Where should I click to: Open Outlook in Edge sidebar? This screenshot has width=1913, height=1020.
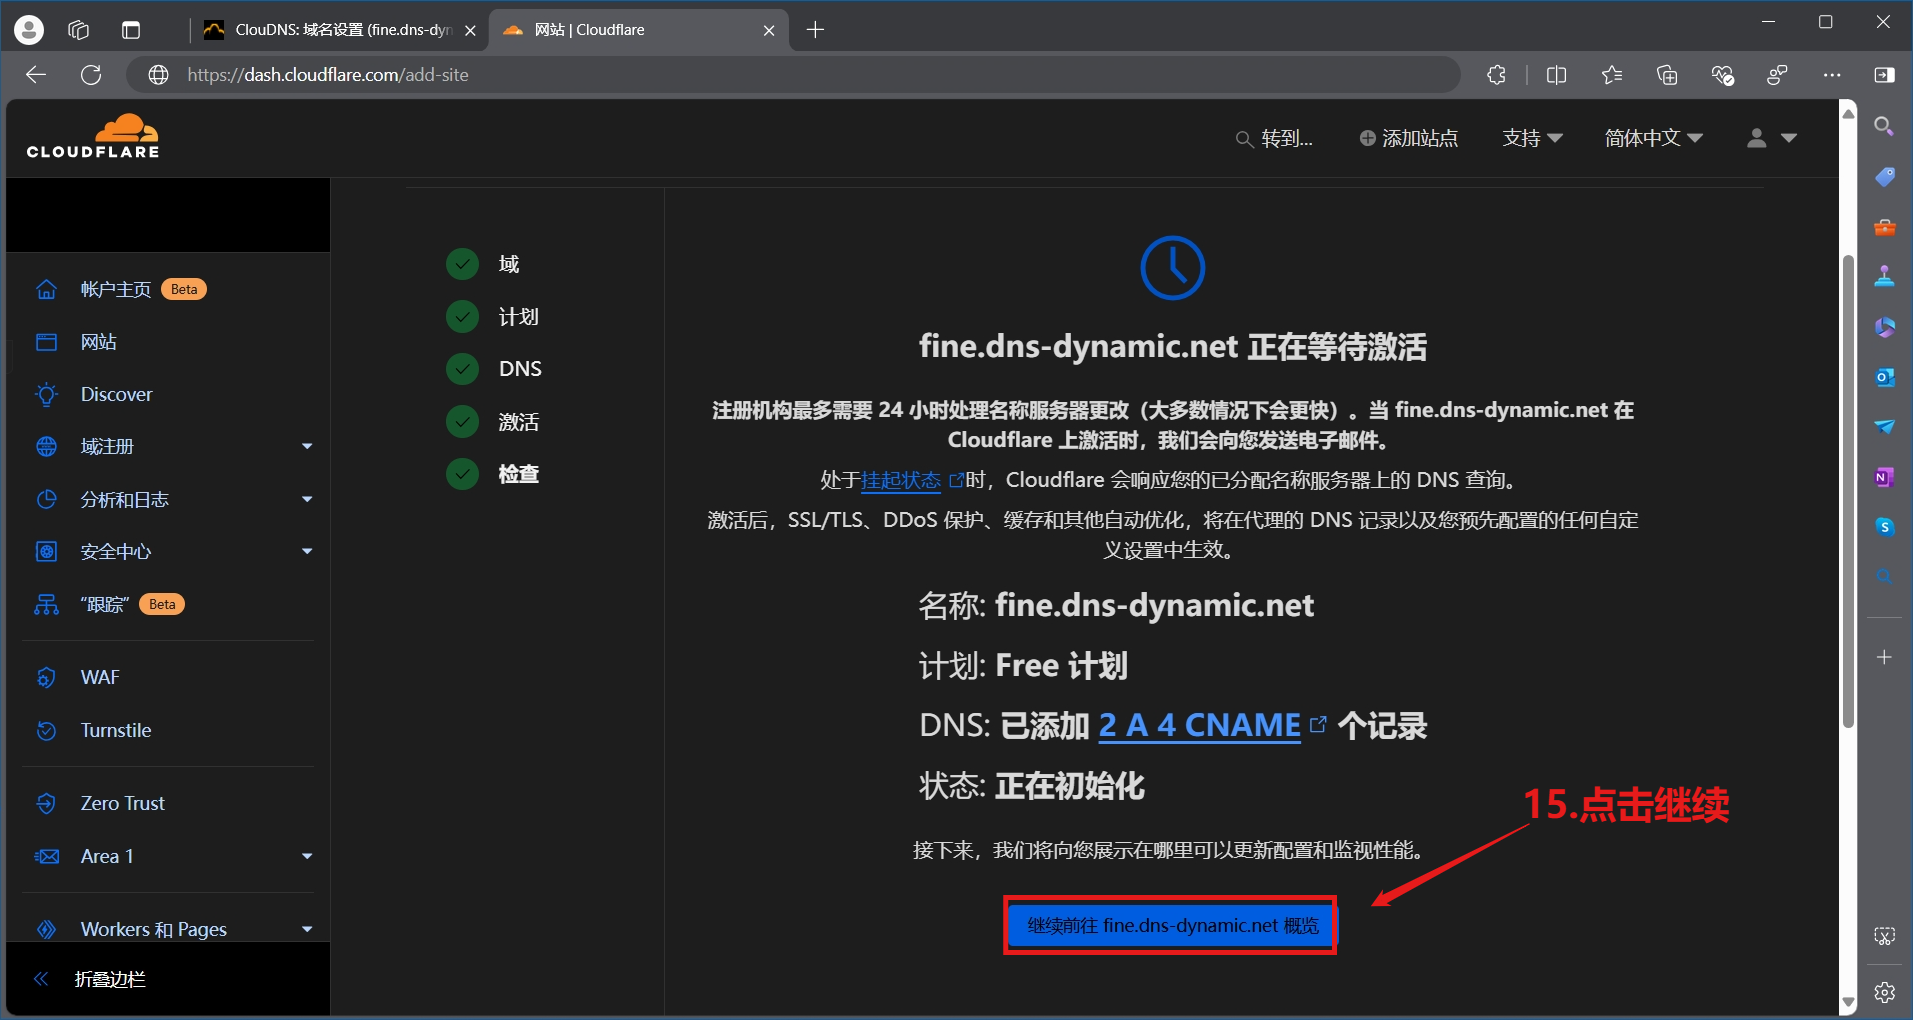point(1884,377)
